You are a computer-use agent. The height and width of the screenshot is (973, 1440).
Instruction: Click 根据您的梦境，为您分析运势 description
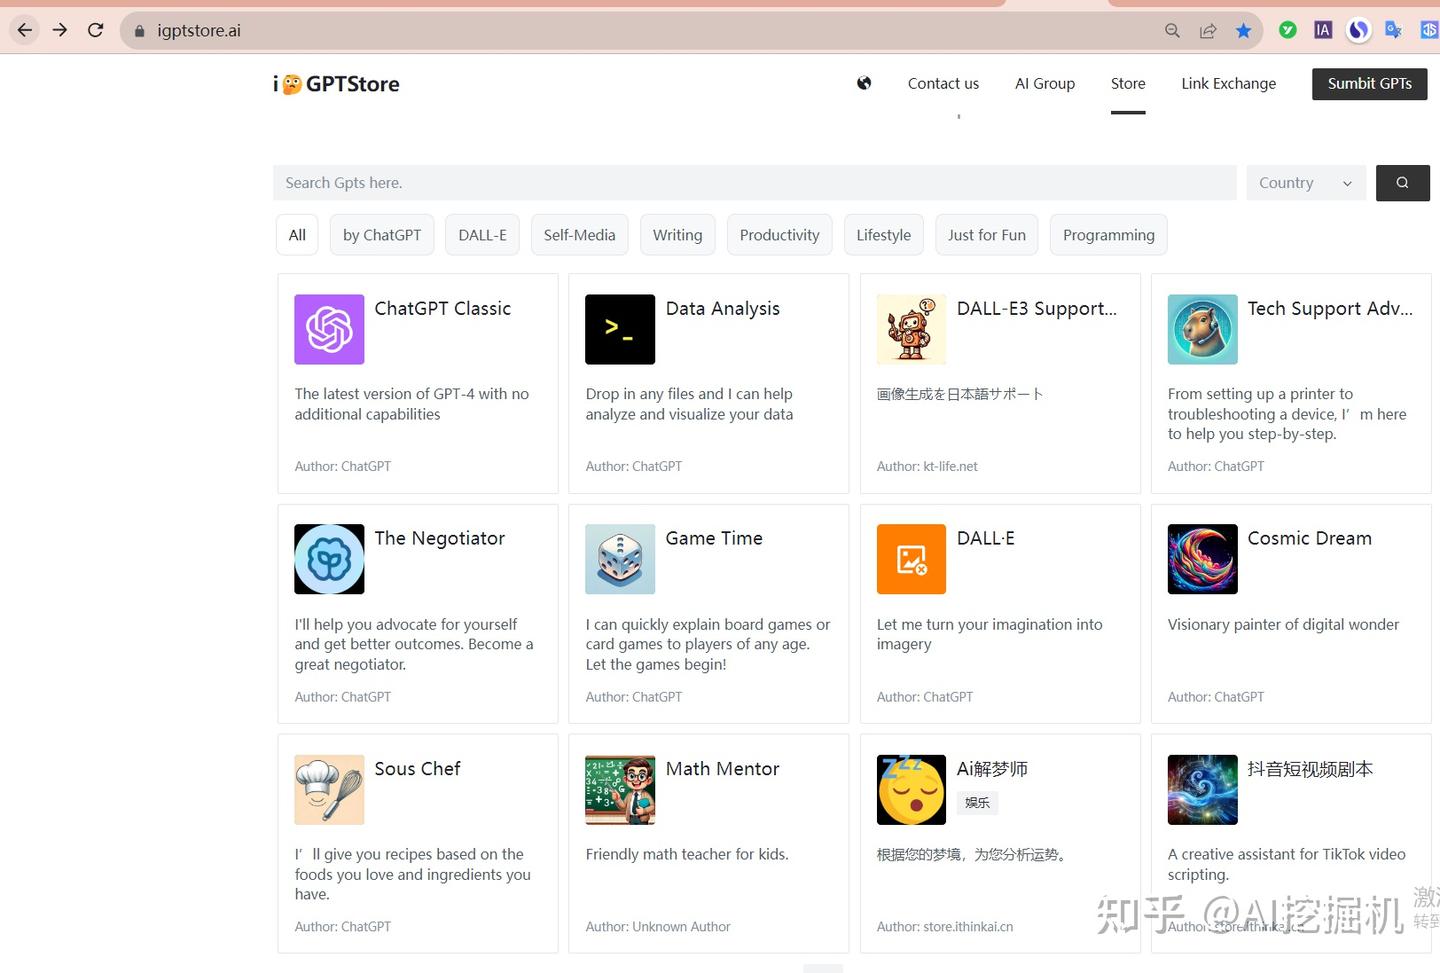tap(972, 855)
